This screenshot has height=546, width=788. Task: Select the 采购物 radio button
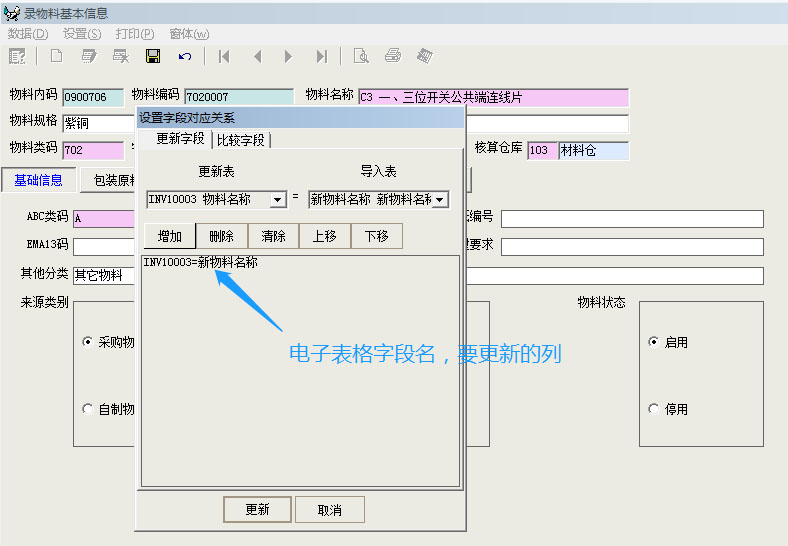tap(88, 342)
